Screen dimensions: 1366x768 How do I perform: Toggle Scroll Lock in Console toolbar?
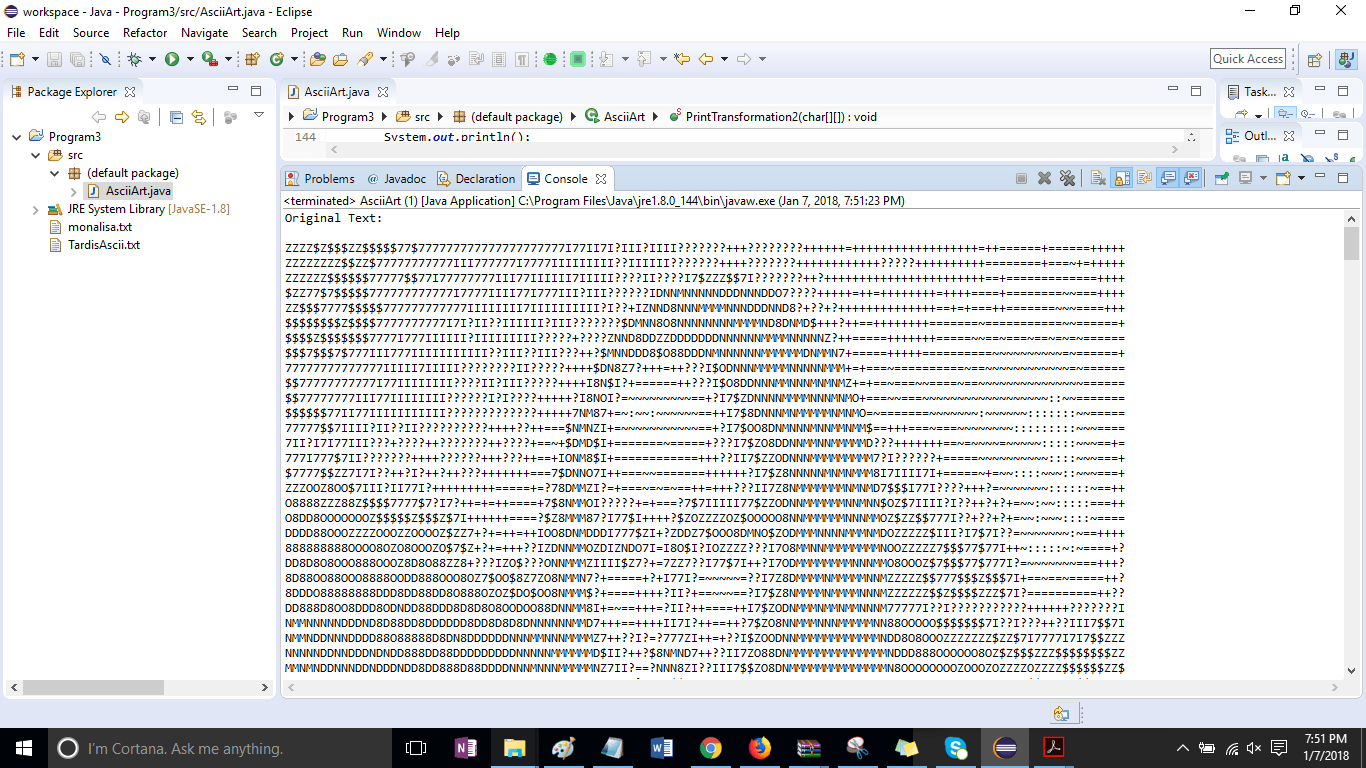1121,178
